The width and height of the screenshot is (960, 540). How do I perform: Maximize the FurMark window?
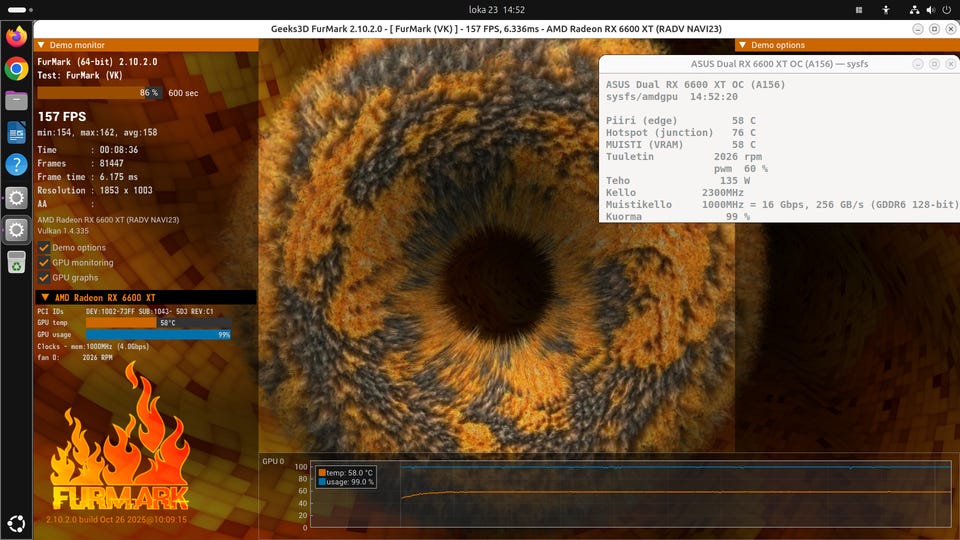[934, 29]
